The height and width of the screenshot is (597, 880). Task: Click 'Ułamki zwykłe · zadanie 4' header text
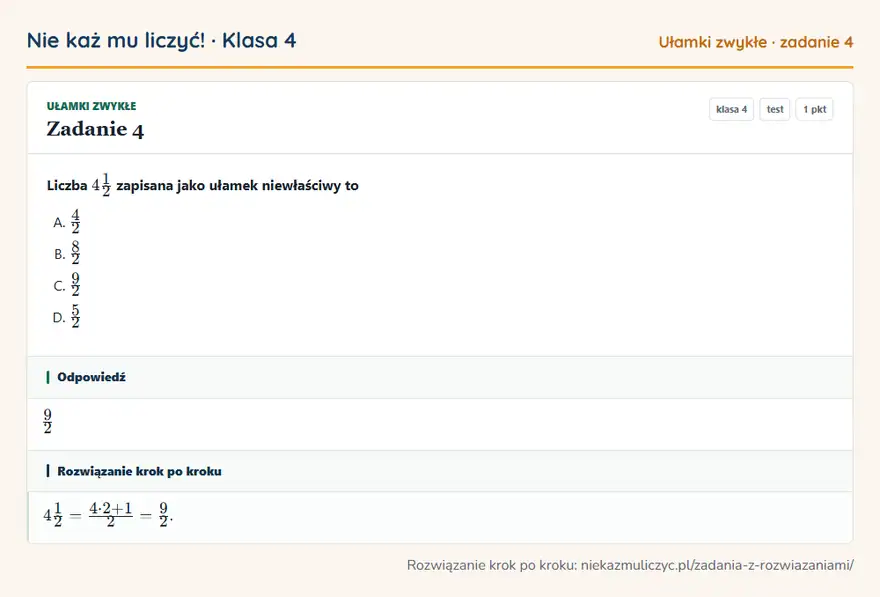(x=755, y=42)
